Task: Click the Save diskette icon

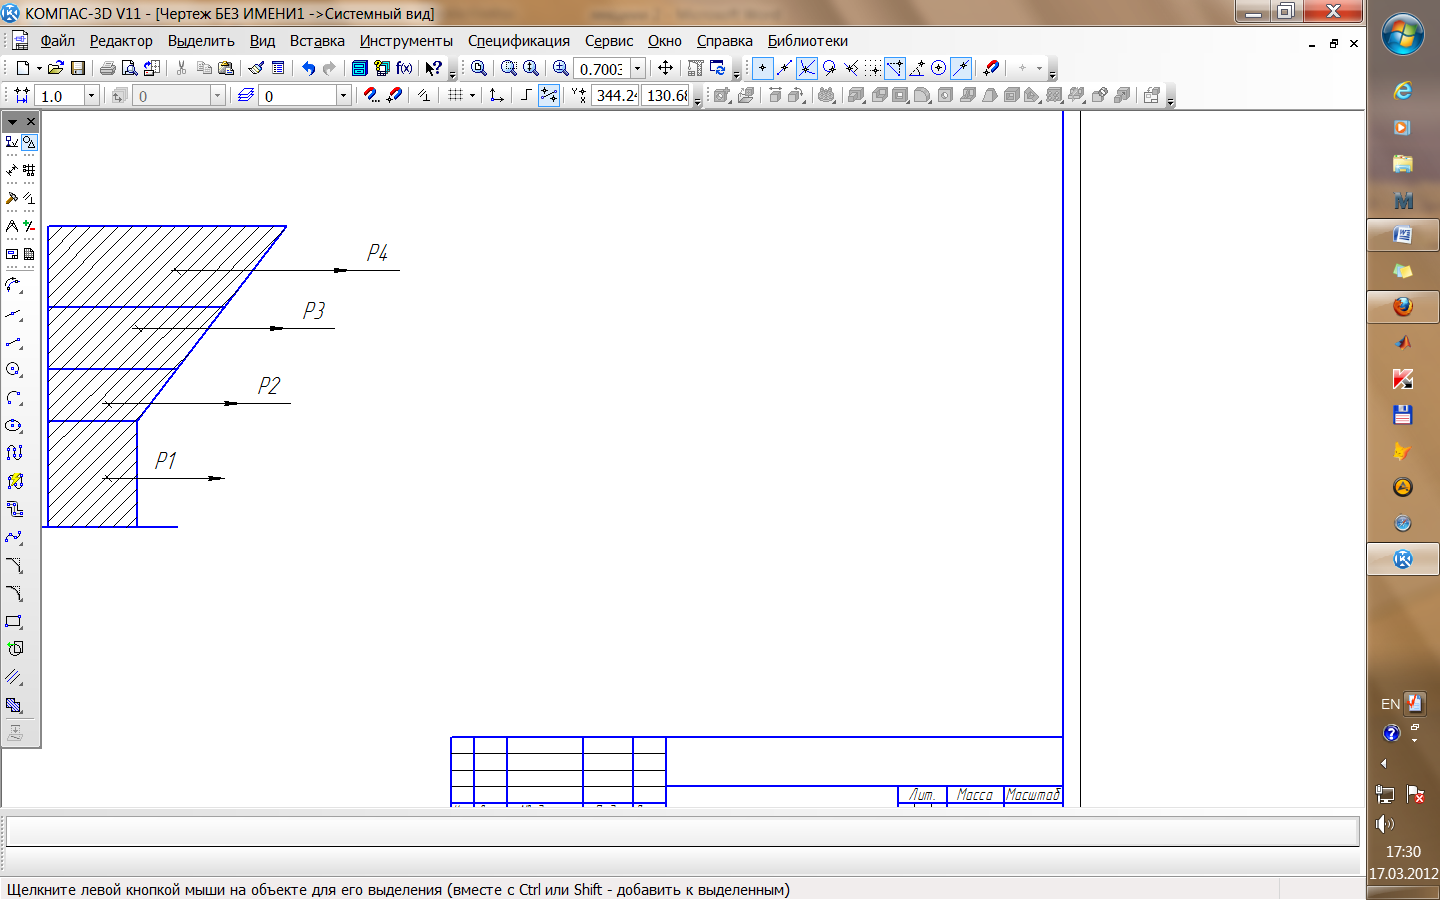Action: [x=78, y=68]
